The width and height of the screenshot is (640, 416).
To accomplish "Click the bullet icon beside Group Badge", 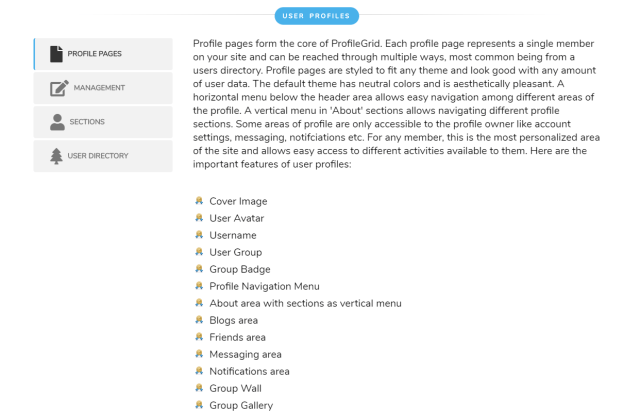I will click(x=199, y=269).
